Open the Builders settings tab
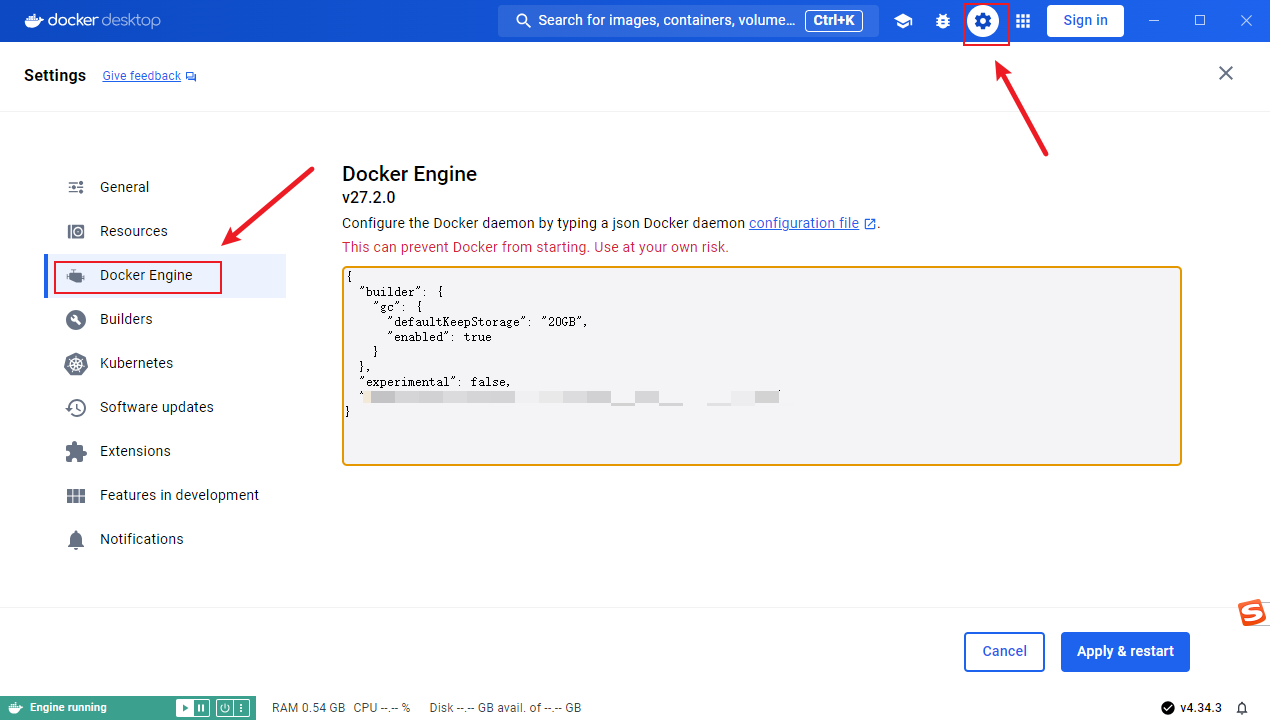Image resolution: width=1270 pixels, height=720 pixels. click(165, 319)
